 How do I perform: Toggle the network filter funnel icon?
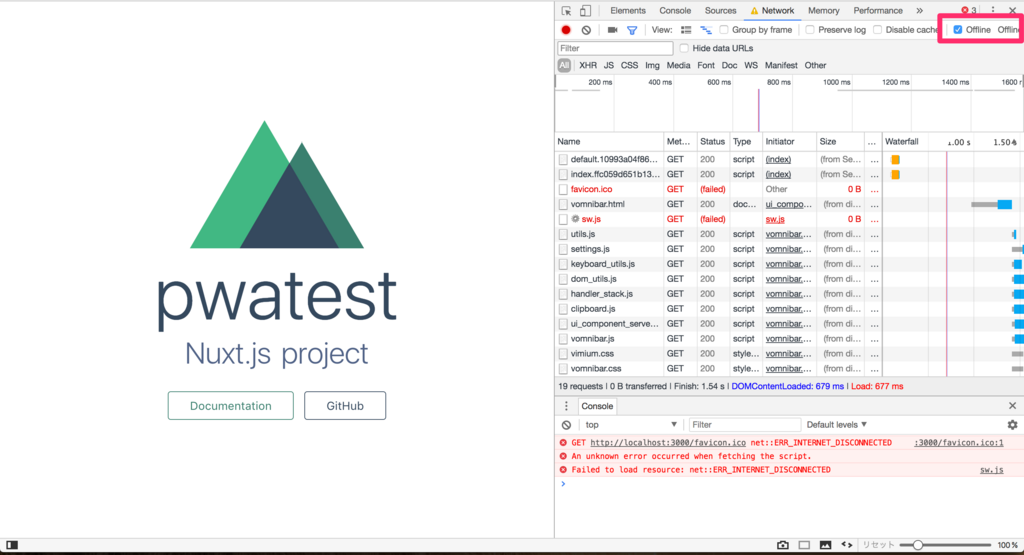(x=632, y=30)
